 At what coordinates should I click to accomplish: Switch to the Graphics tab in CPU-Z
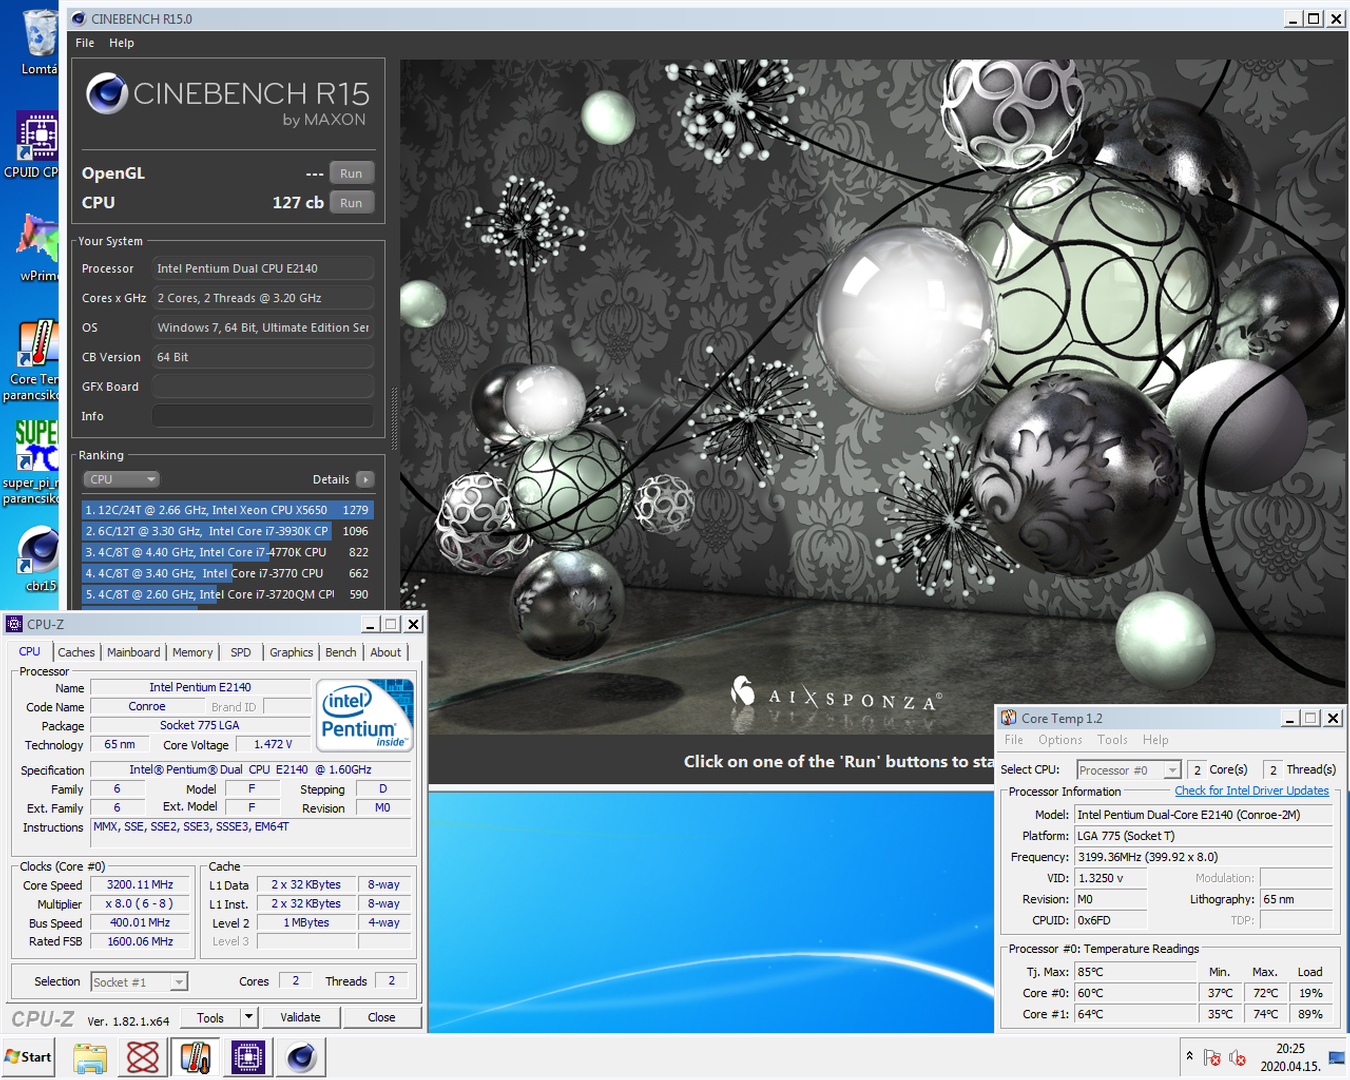[291, 652]
